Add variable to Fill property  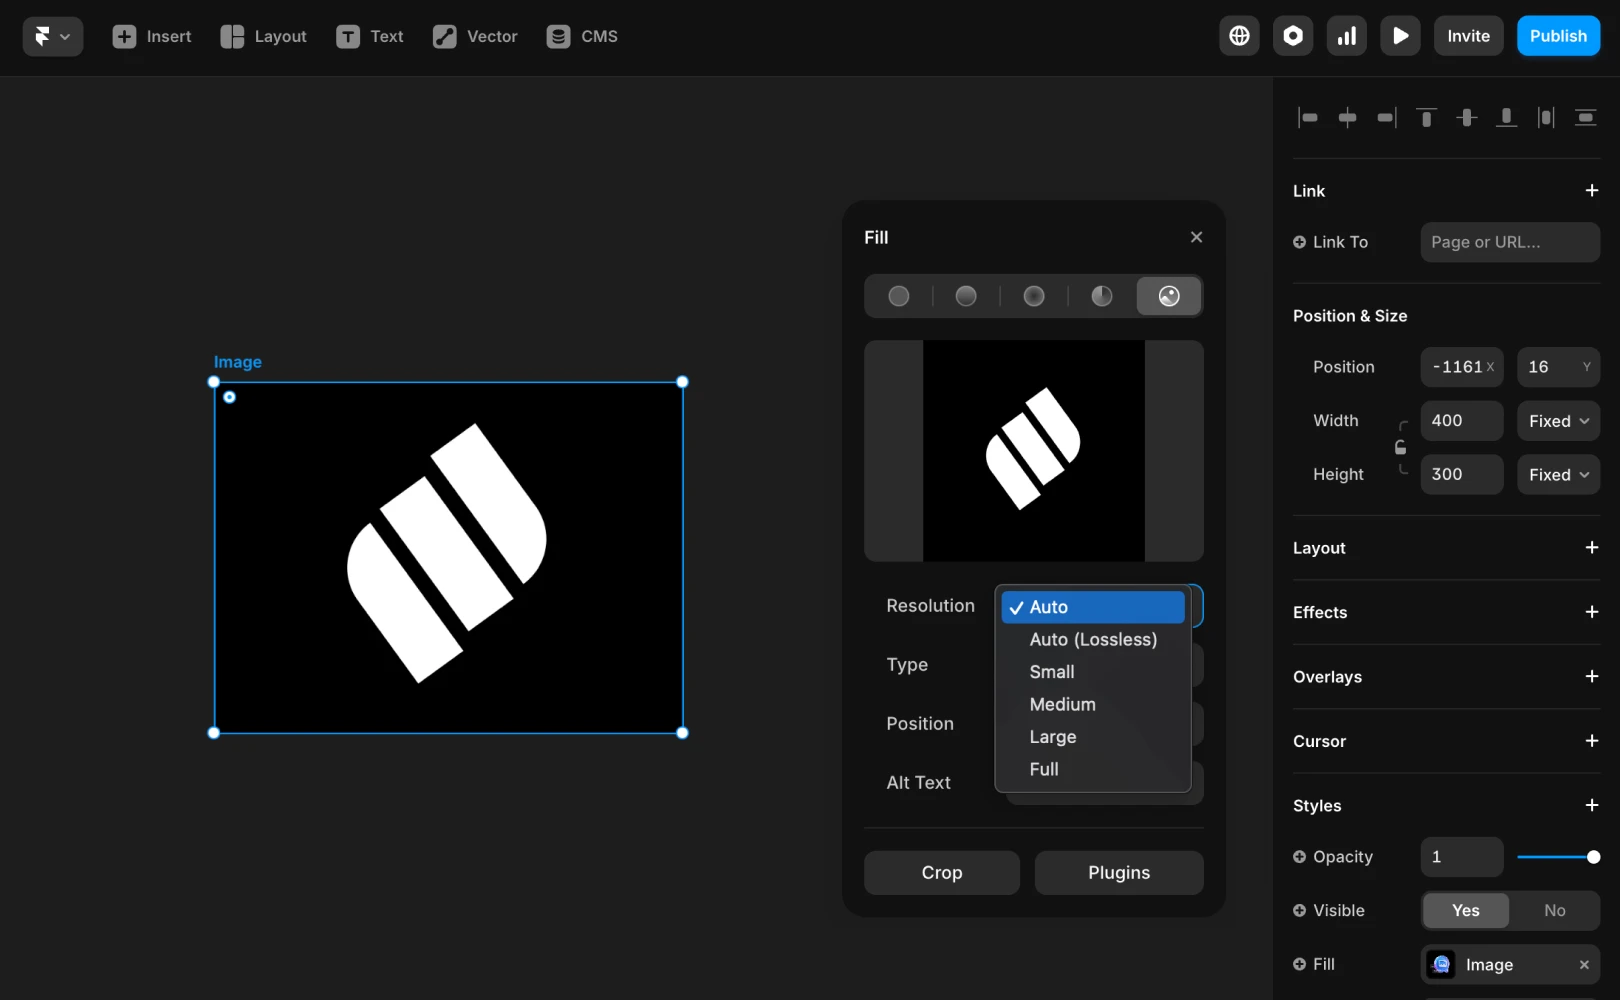click(1300, 965)
